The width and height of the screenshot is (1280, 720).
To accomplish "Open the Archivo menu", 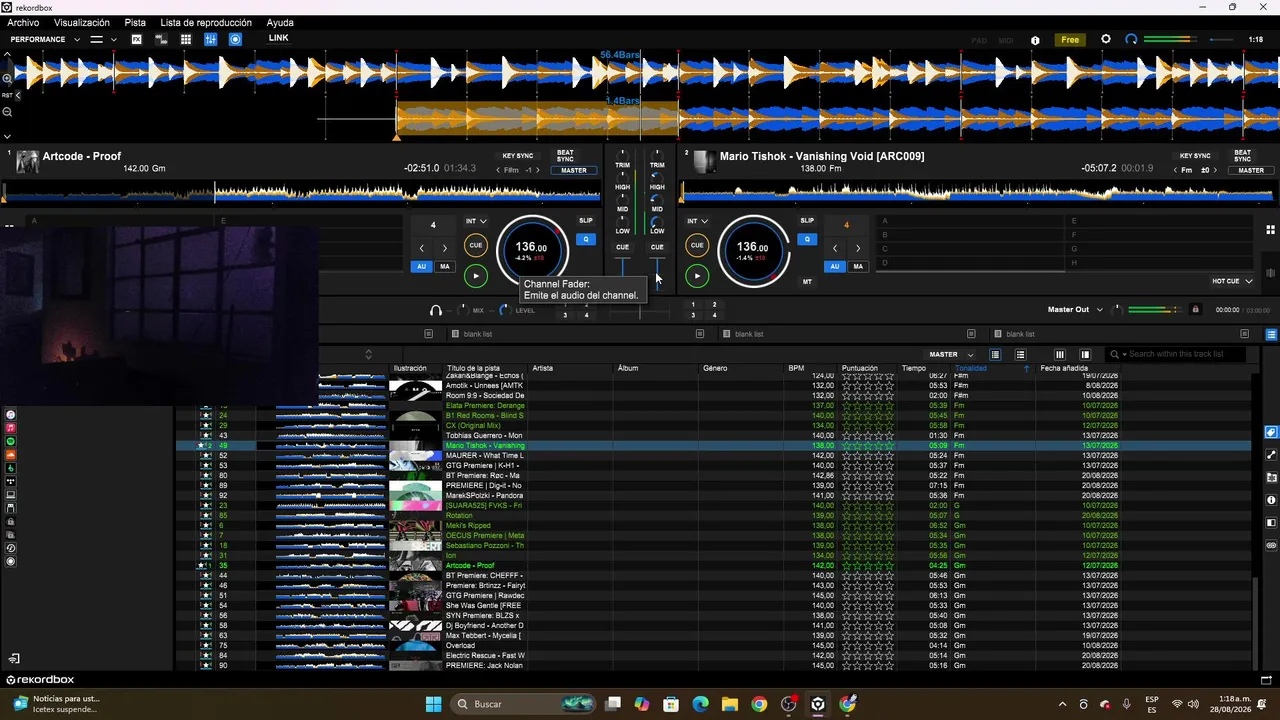I will [x=23, y=22].
